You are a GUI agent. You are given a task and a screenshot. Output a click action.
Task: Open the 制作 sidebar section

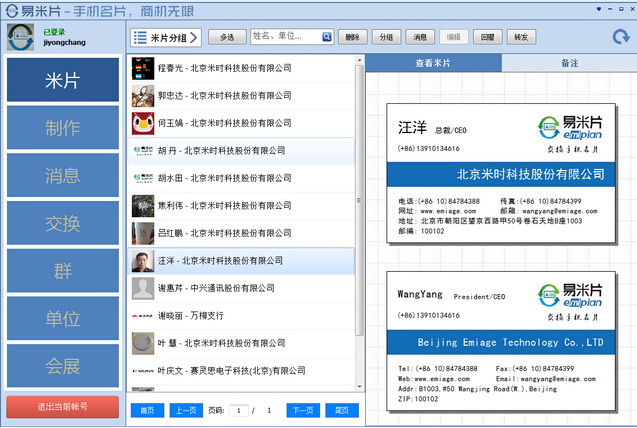pos(63,128)
